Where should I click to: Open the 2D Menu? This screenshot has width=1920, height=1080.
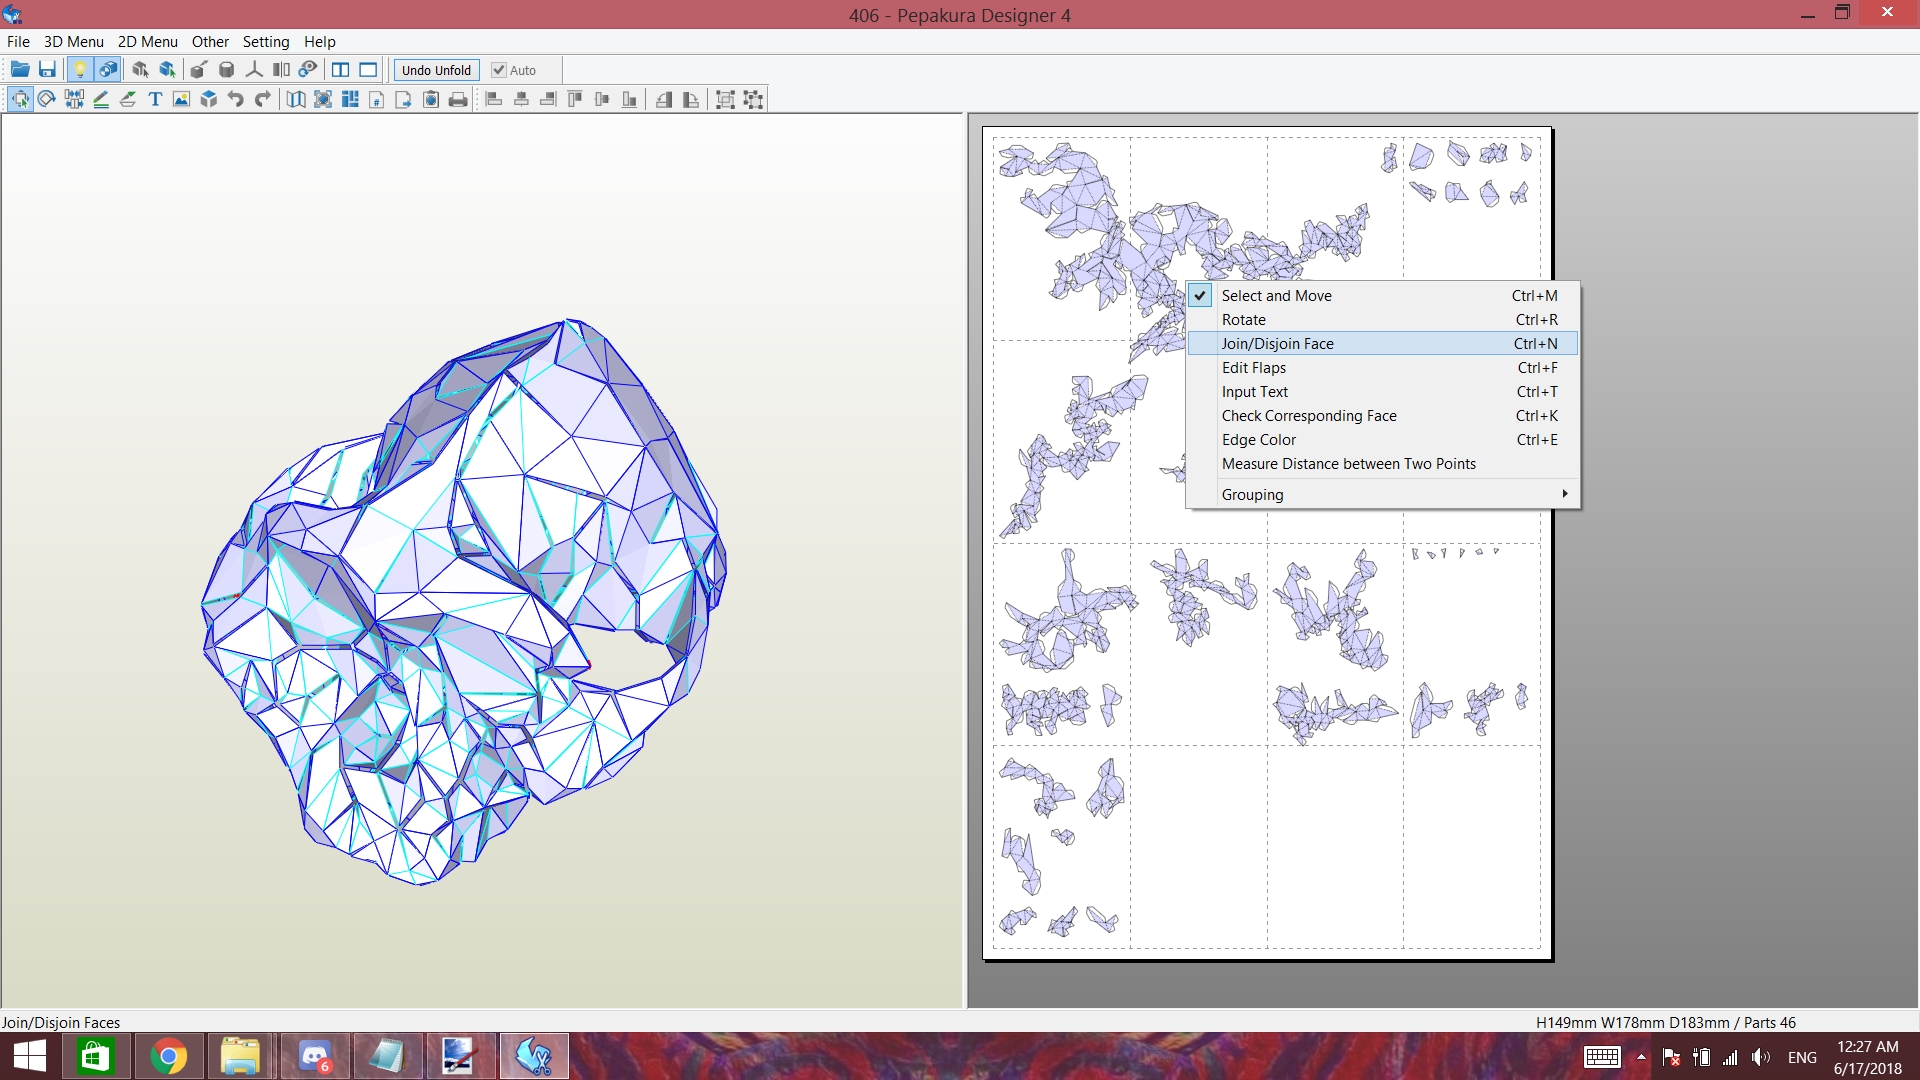pos(147,41)
